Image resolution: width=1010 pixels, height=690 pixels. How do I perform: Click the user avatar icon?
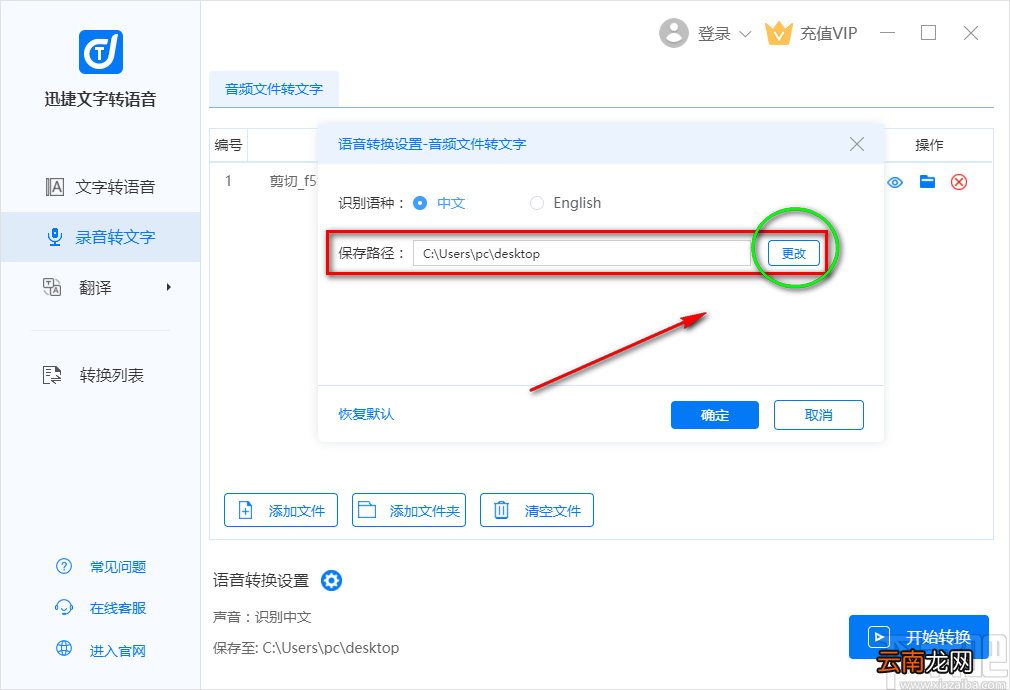(674, 33)
